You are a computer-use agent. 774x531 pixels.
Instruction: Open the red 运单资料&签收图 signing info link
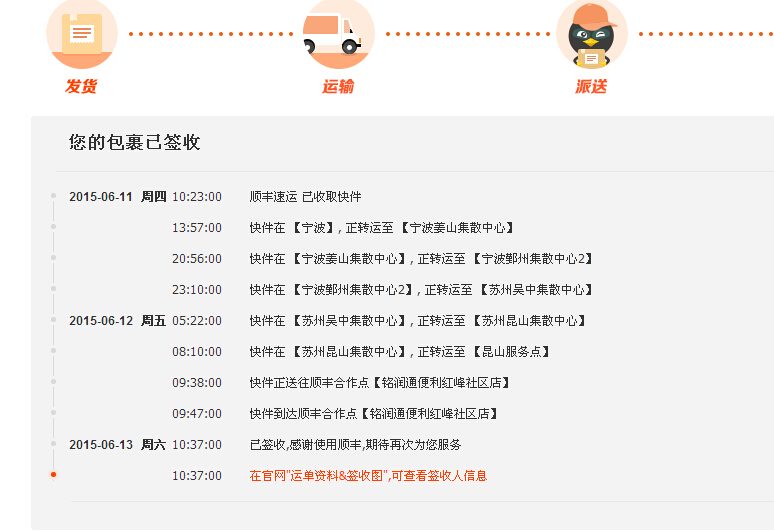coord(368,476)
